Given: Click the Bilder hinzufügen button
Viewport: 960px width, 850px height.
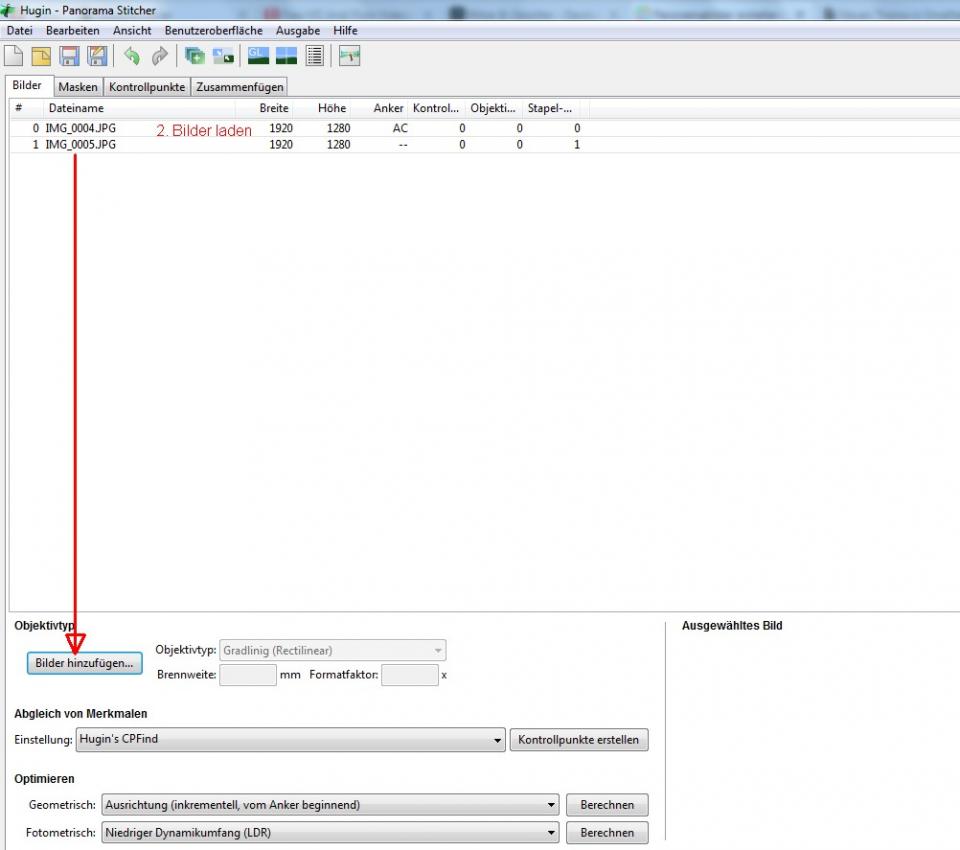Looking at the screenshot, I should [x=84, y=663].
